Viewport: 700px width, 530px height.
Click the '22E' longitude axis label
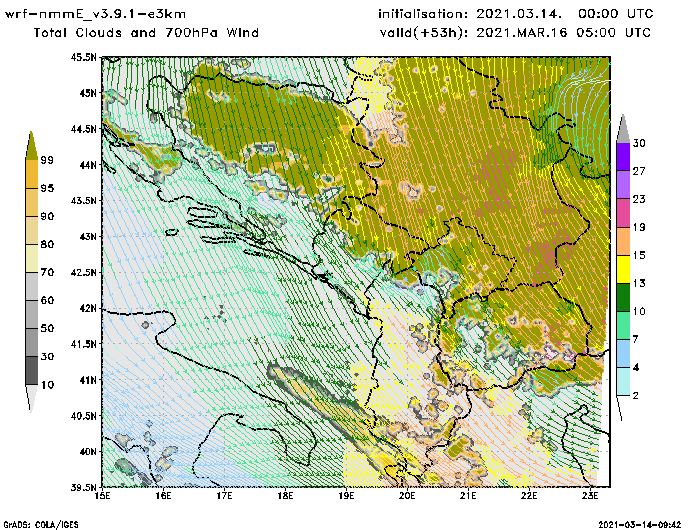pos(529,496)
